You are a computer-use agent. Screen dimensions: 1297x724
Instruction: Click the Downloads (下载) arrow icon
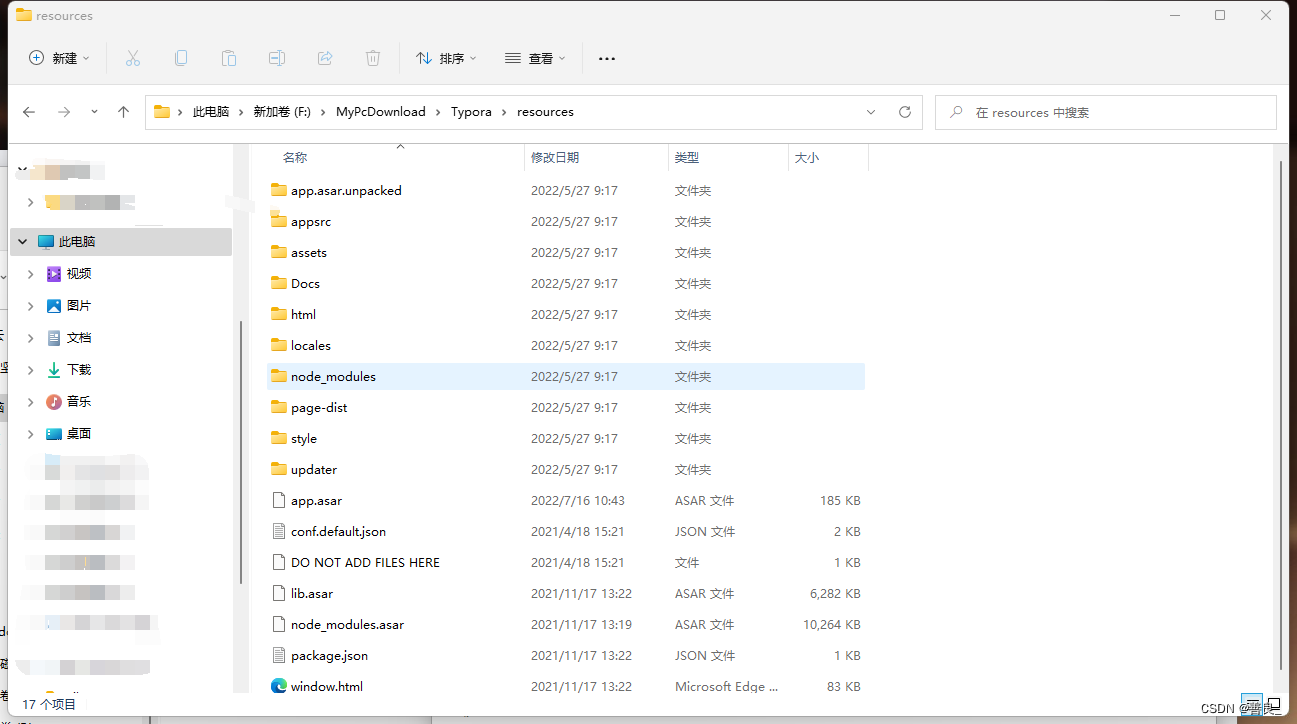[54, 369]
